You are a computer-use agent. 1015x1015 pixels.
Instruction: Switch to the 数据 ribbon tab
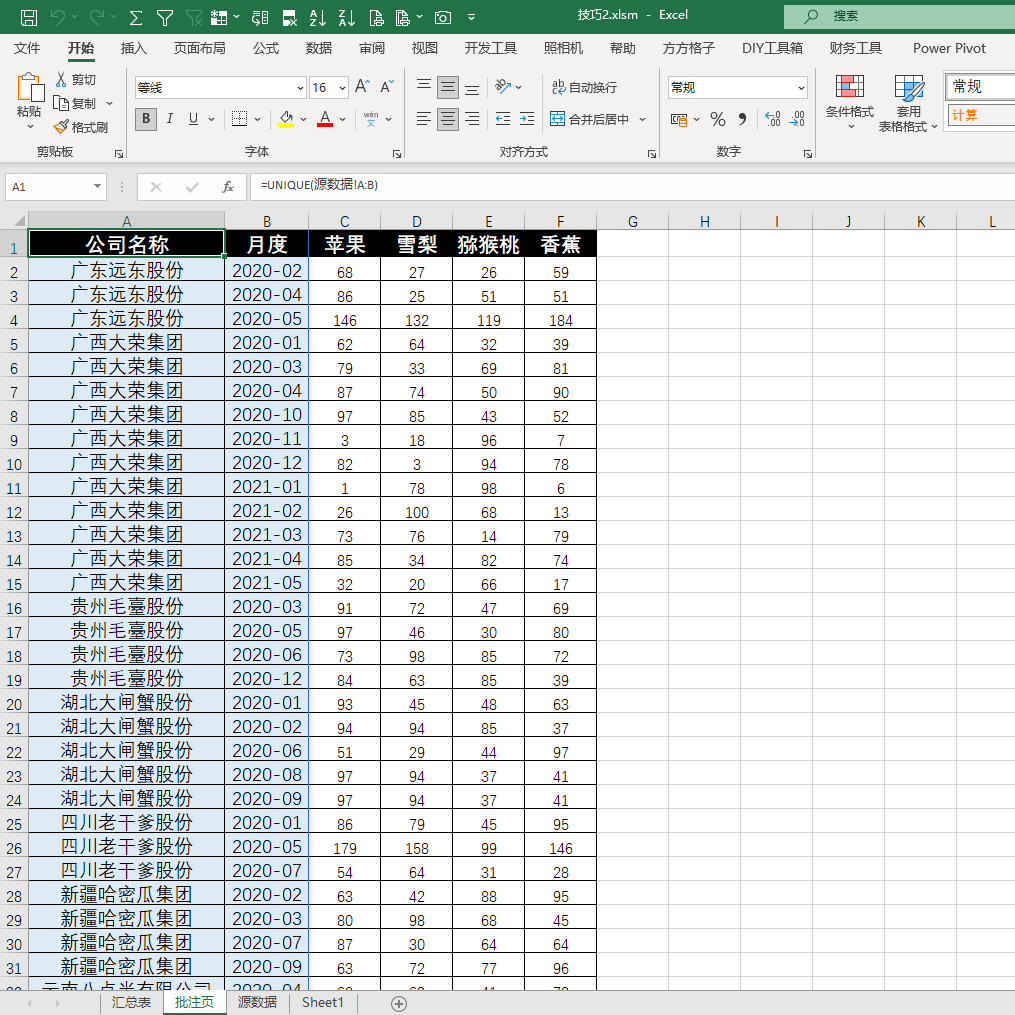(x=318, y=48)
